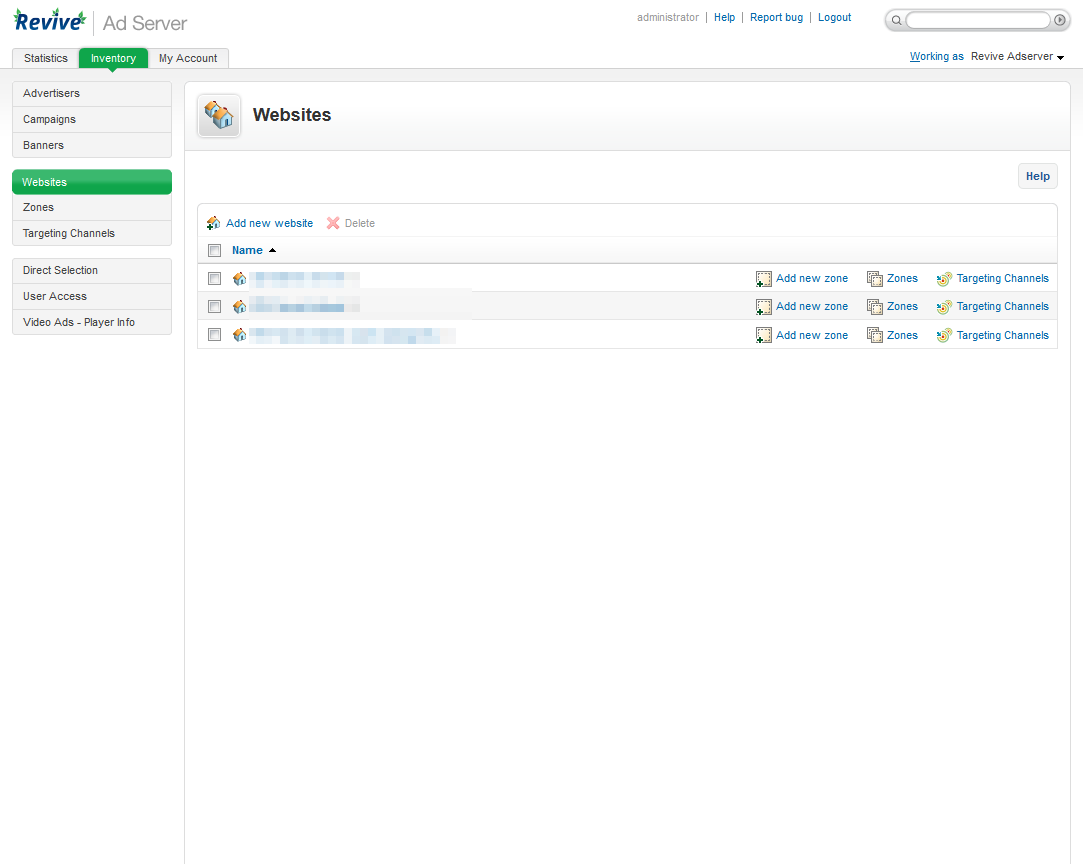Click the Websites page header icon
The width and height of the screenshot is (1083, 864).
[x=218, y=115]
